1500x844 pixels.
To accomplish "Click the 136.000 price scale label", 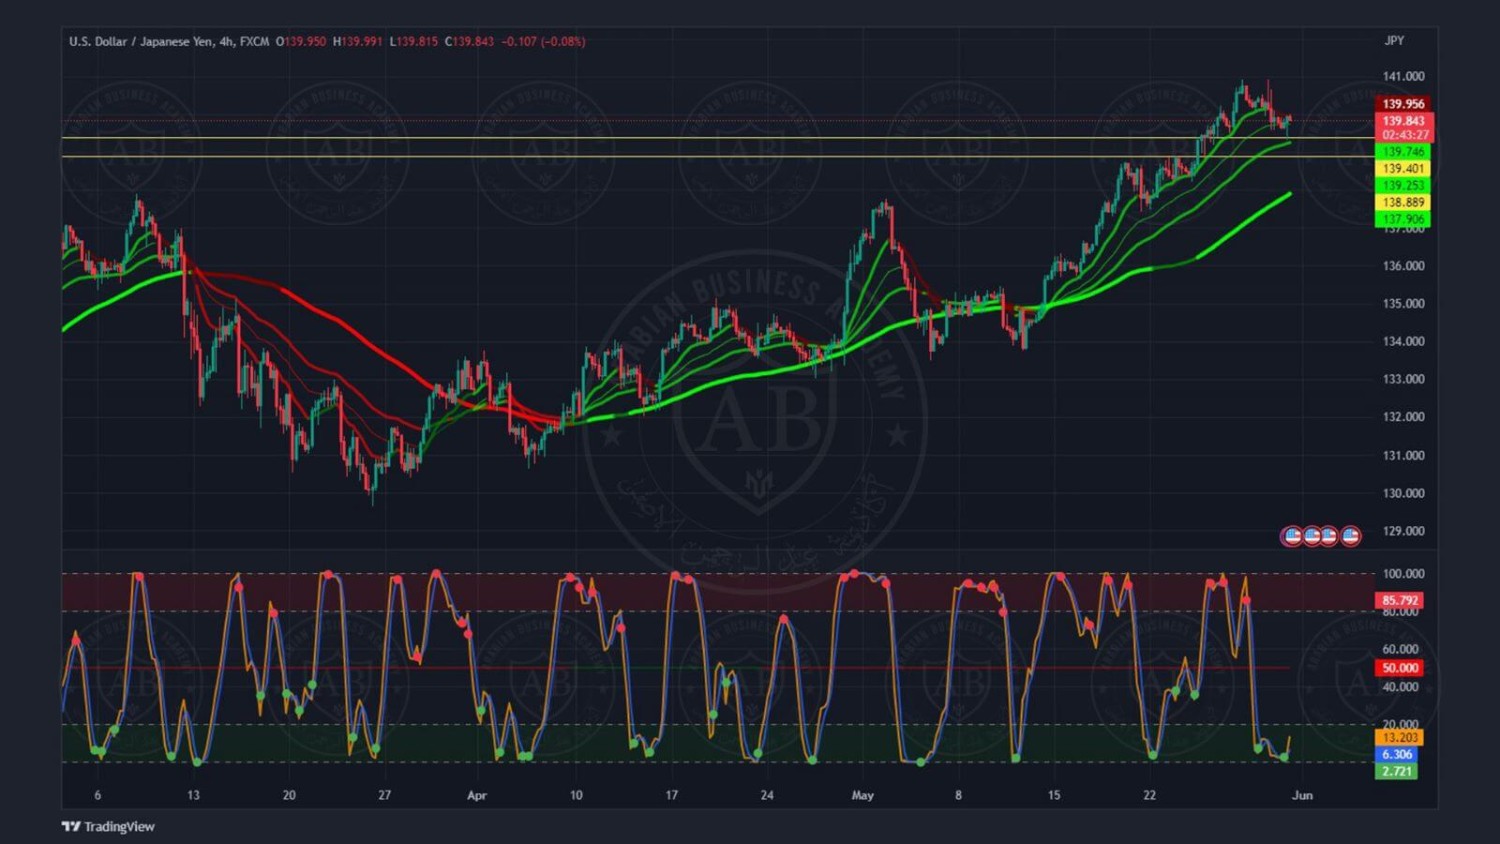I will click(x=1403, y=266).
